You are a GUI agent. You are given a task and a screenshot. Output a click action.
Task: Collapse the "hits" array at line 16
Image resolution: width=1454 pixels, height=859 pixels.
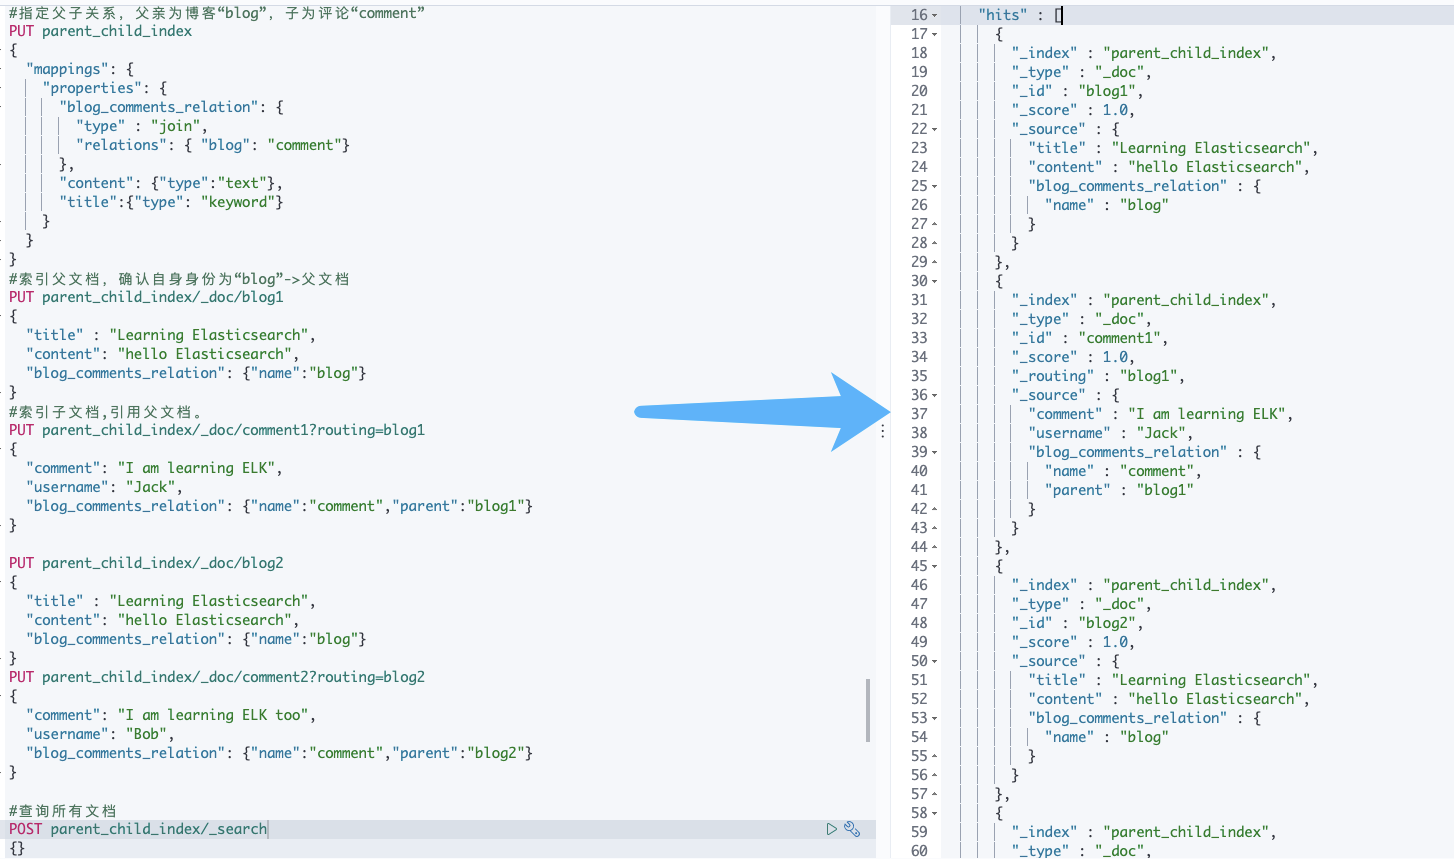(x=935, y=15)
